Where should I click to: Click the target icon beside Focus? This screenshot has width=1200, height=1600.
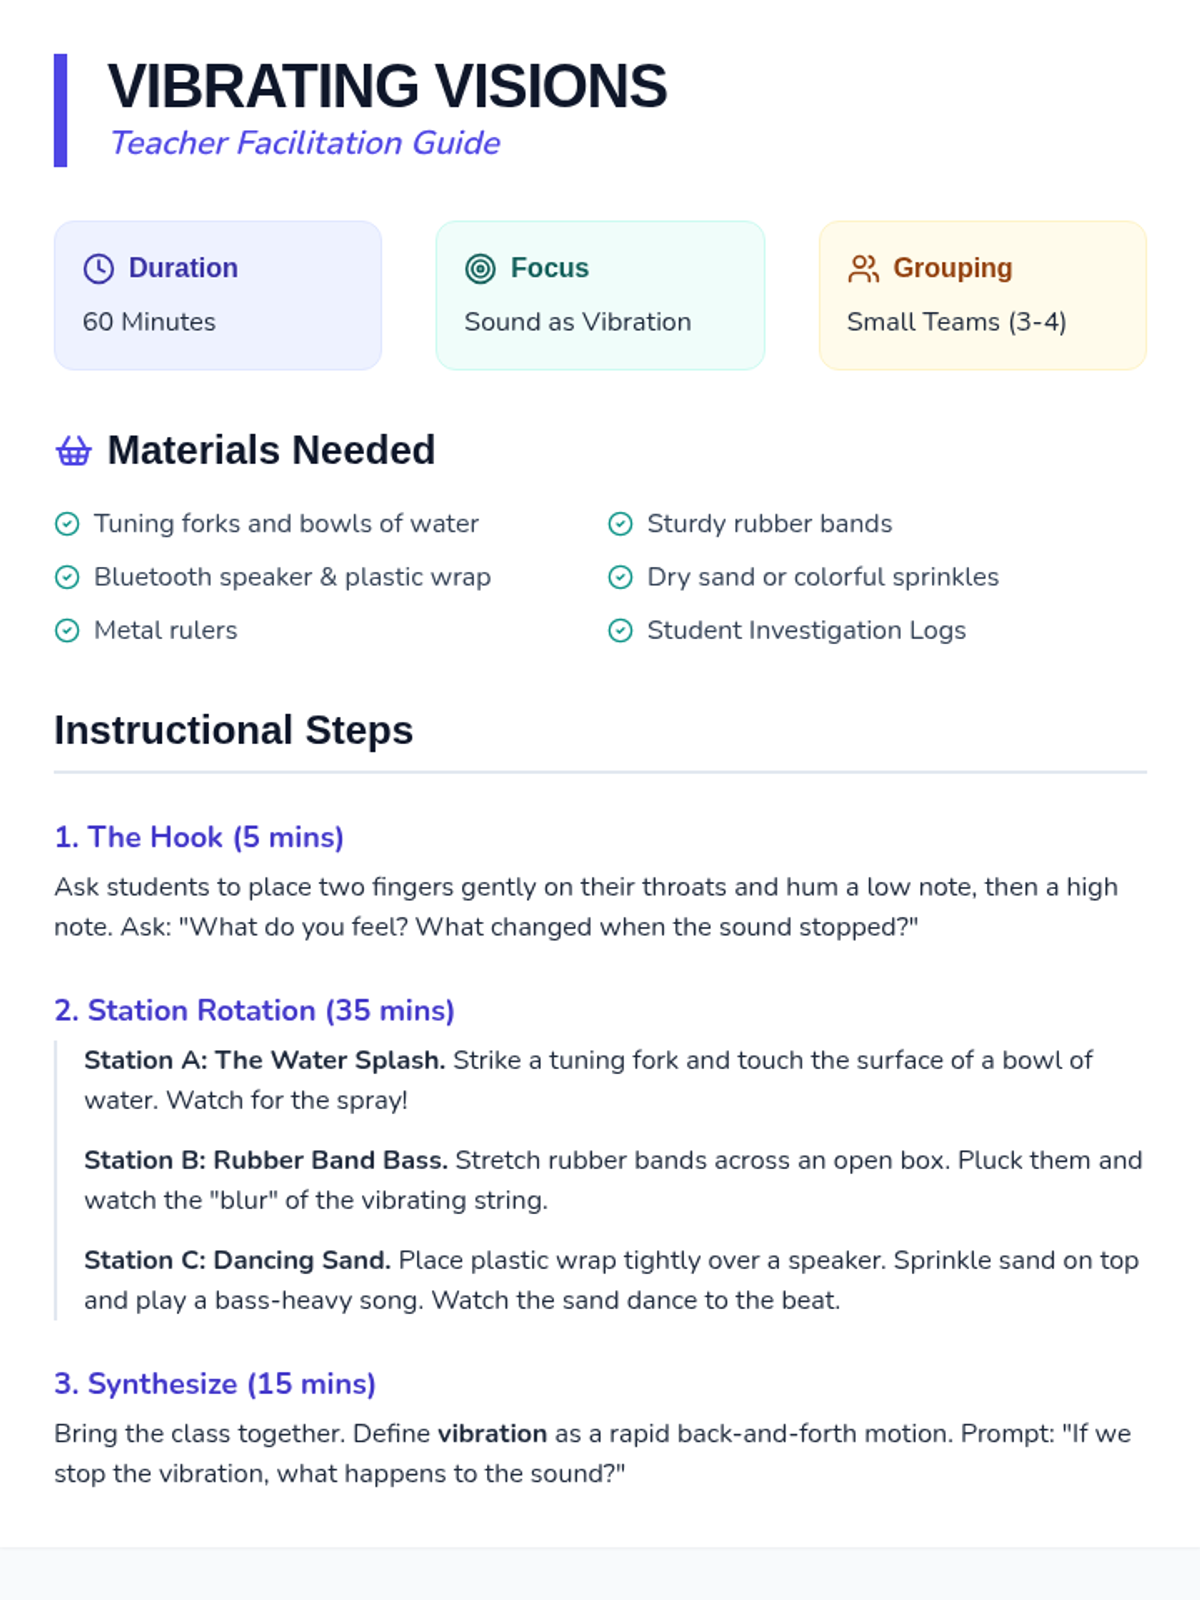[x=480, y=268]
